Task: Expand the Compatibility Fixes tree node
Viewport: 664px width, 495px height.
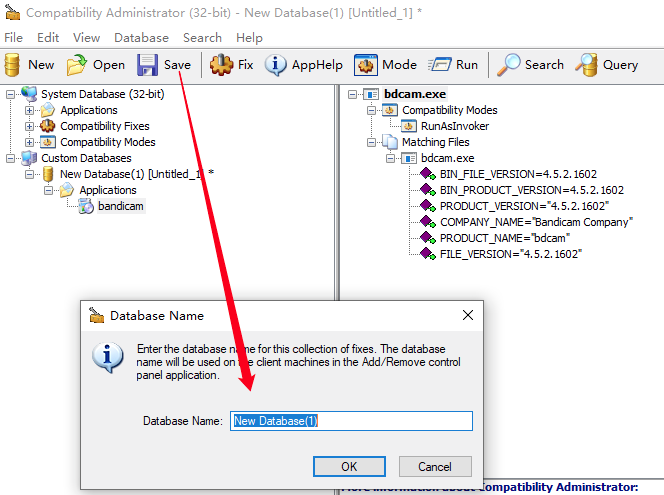Action: click(x=29, y=126)
